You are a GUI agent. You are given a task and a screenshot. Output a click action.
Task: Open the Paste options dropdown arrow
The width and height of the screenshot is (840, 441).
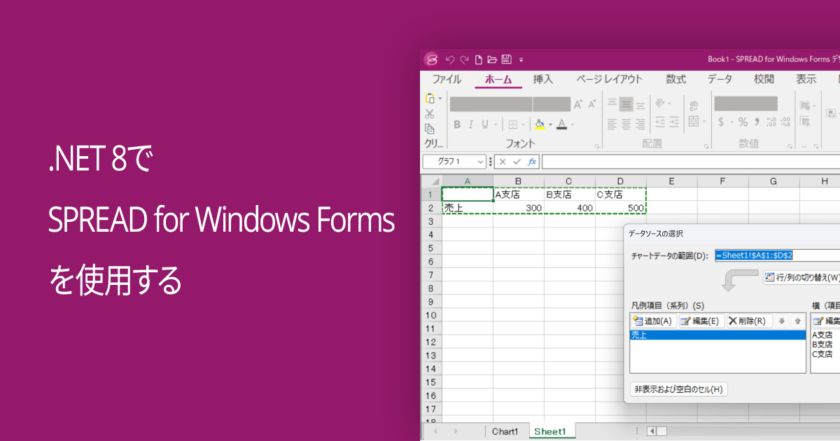click(441, 99)
